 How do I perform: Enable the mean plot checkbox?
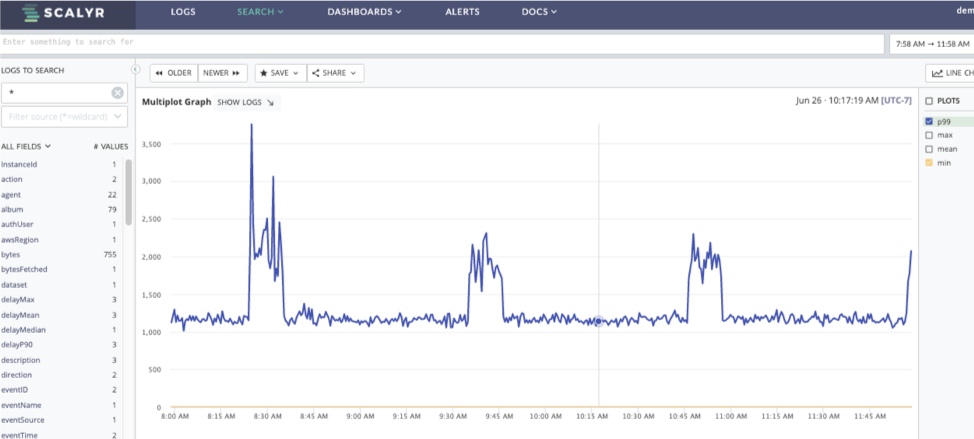coord(929,149)
